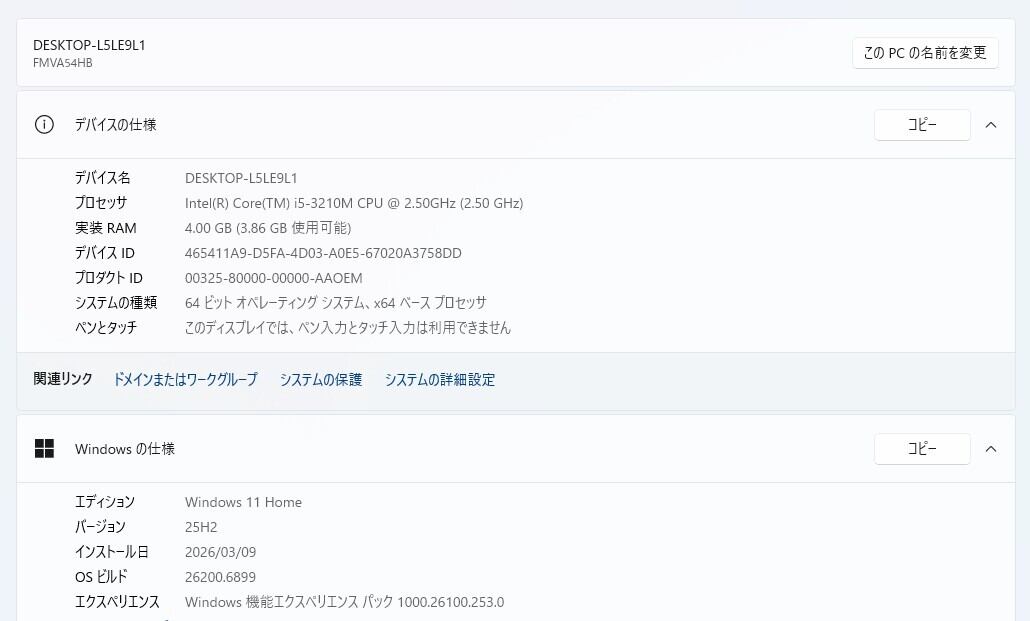The image size is (1030, 621).
Task: Select the Windows 11 Home edition value
Action: click(243, 502)
